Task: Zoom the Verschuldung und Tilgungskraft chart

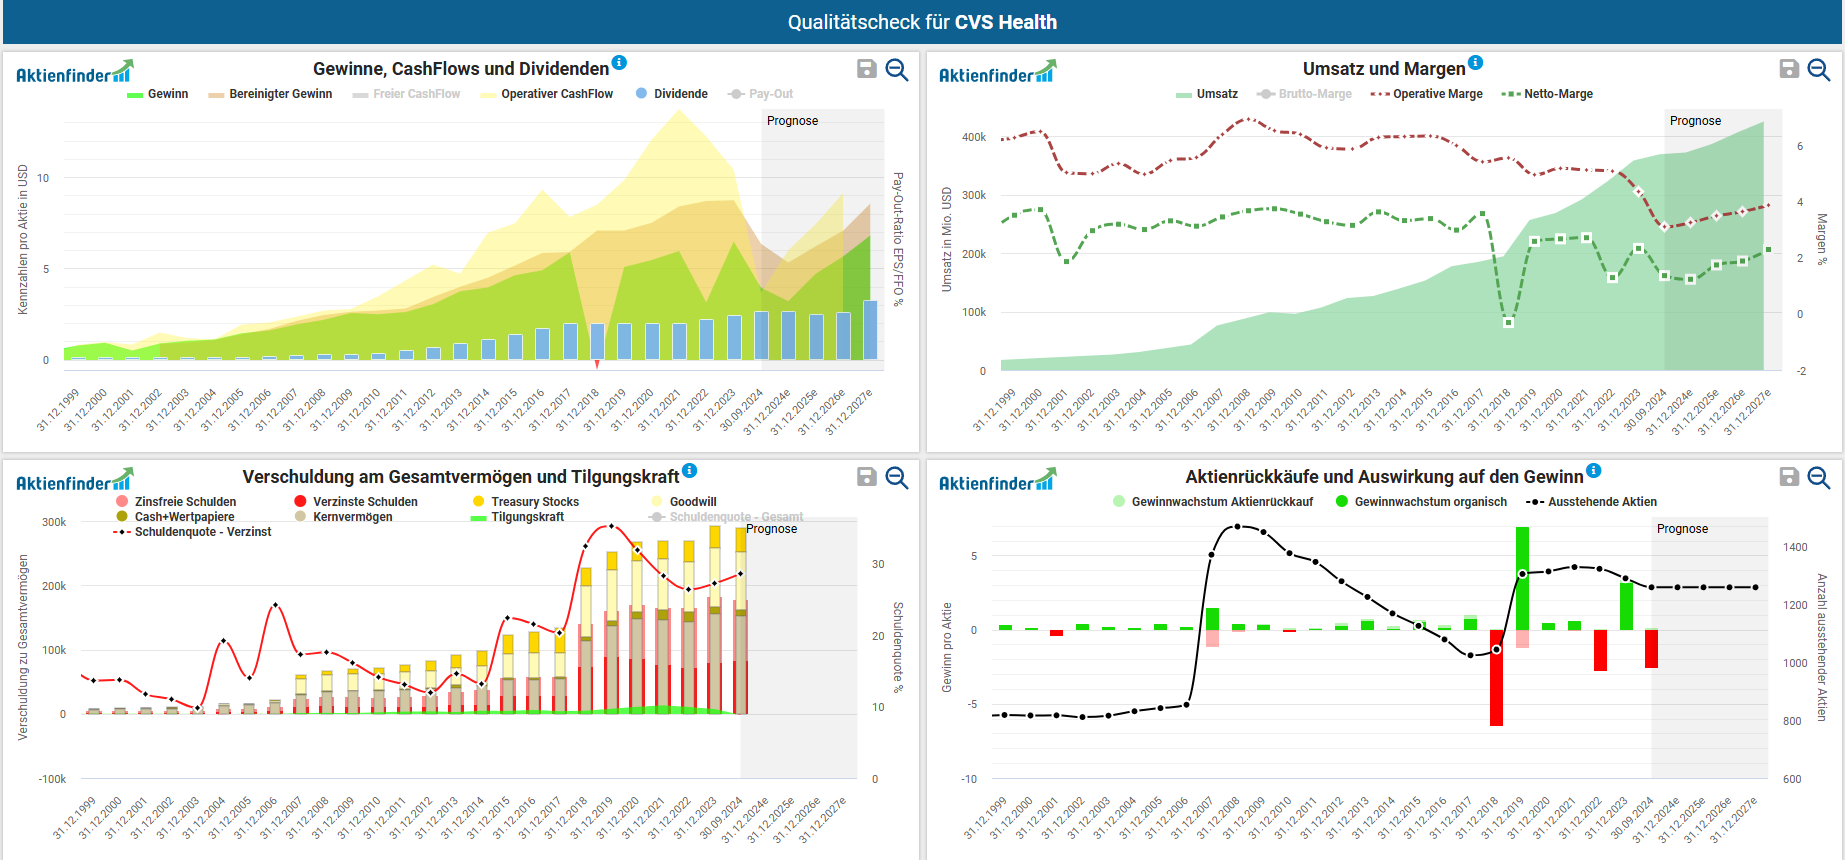Action: click(897, 477)
